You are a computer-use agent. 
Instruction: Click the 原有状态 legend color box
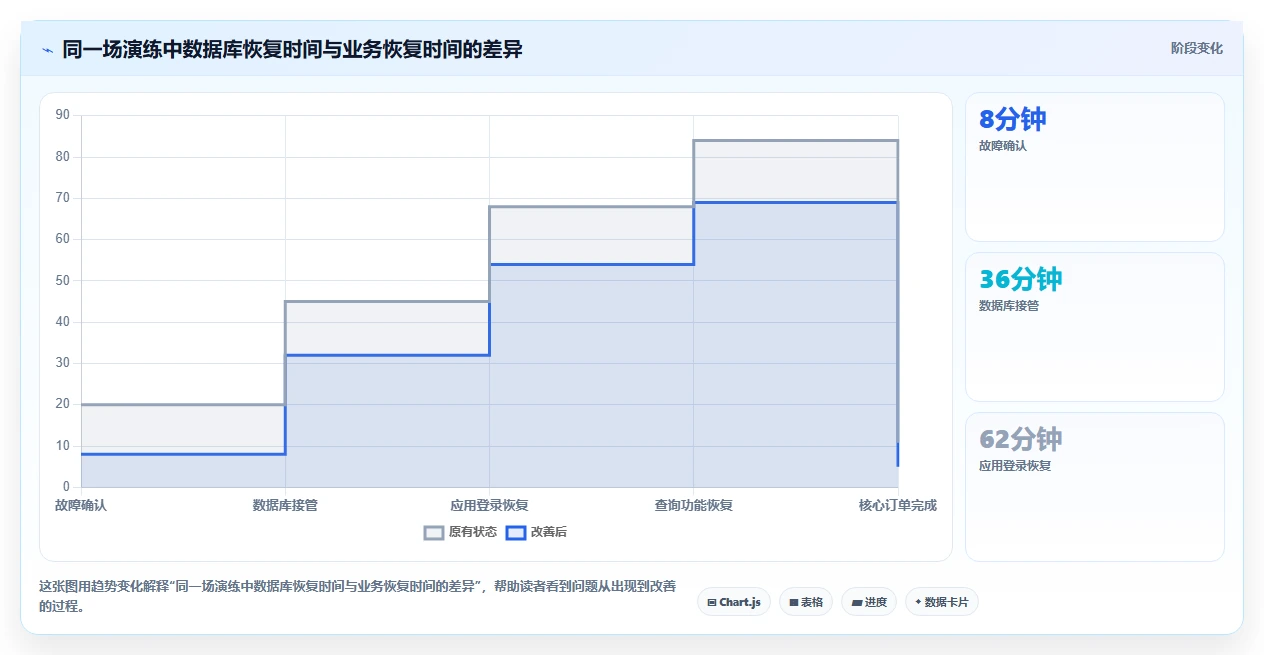(x=434, y=532)
